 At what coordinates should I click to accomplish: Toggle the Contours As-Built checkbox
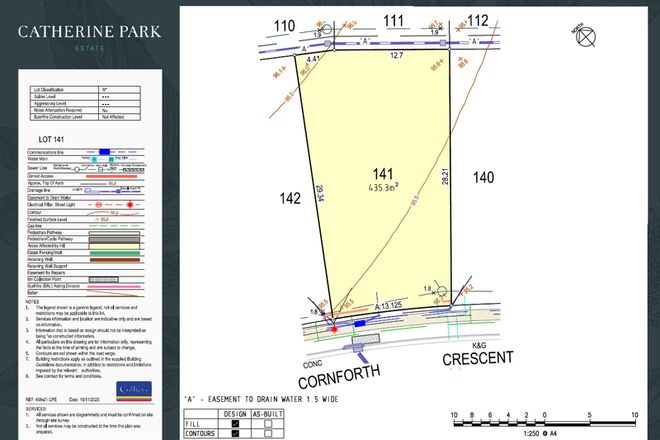coord(269,434)
